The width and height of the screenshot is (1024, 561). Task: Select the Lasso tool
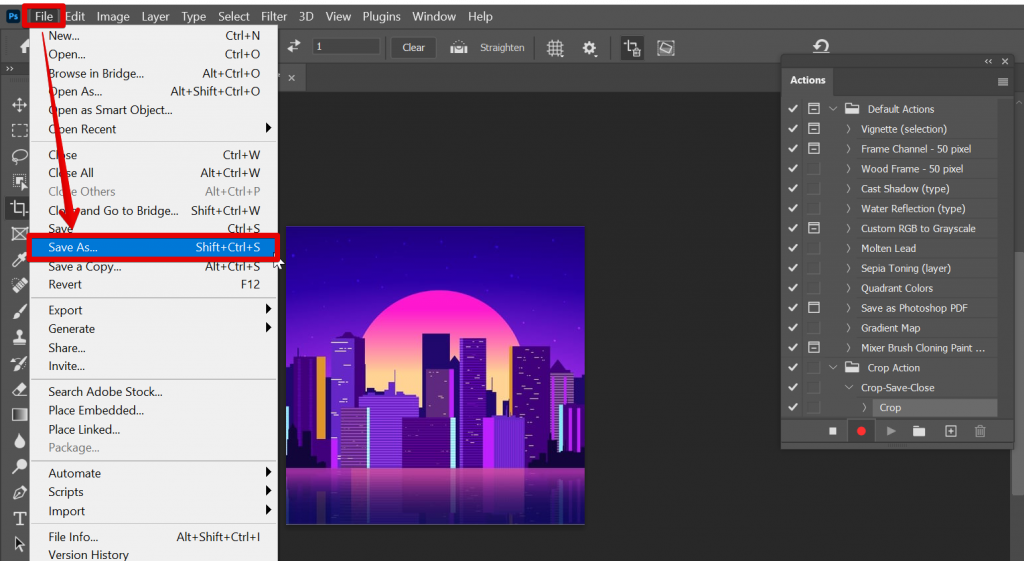19,156
